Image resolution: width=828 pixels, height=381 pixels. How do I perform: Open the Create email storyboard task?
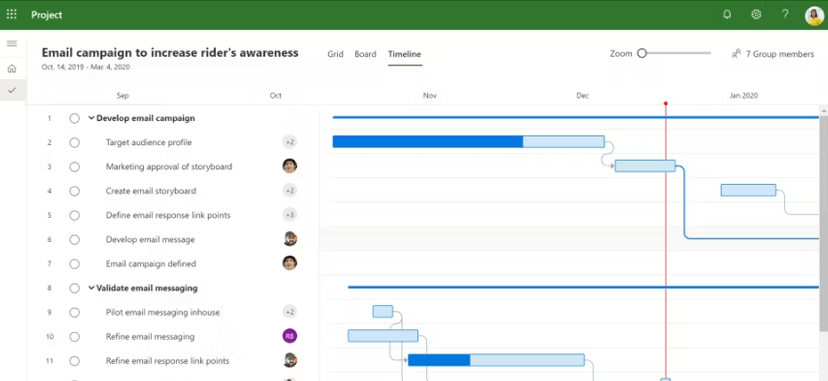coord(151,191)
